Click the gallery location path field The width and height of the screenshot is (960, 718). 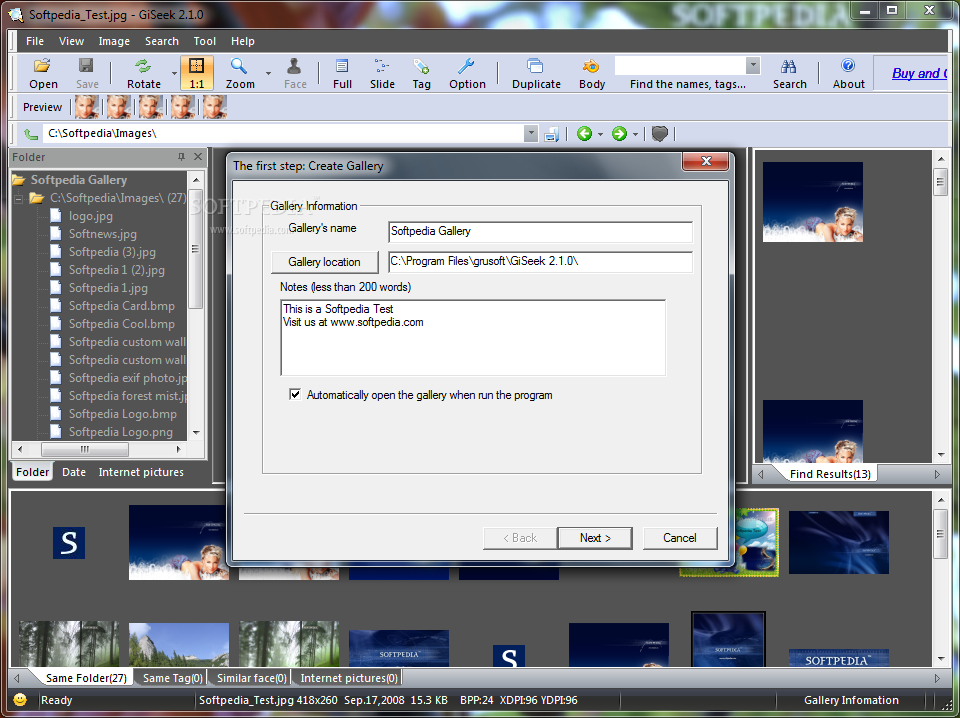point(541,261)
